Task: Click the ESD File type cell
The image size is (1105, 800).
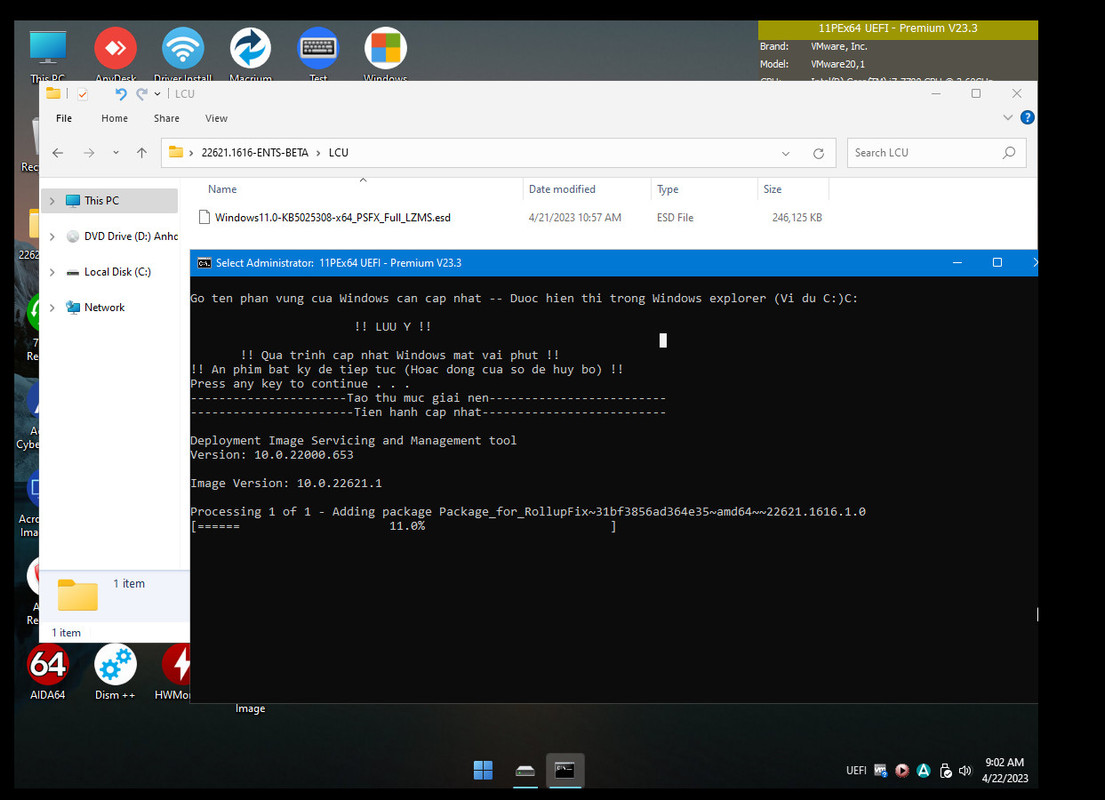Action: pyautogui.click(x=675, y=218)
